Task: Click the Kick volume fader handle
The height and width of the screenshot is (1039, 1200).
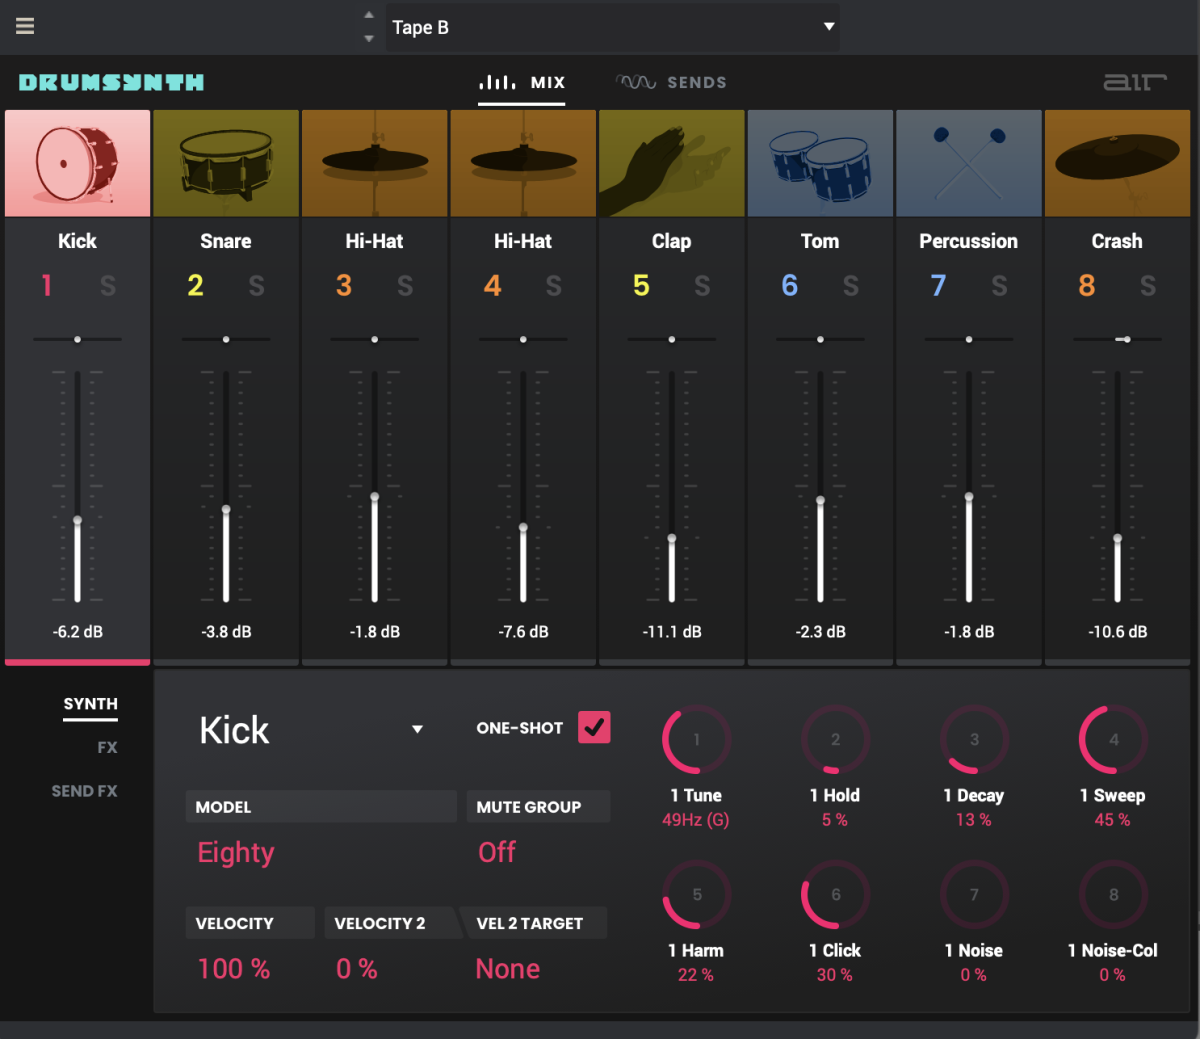Action: [x=77, y=521]
